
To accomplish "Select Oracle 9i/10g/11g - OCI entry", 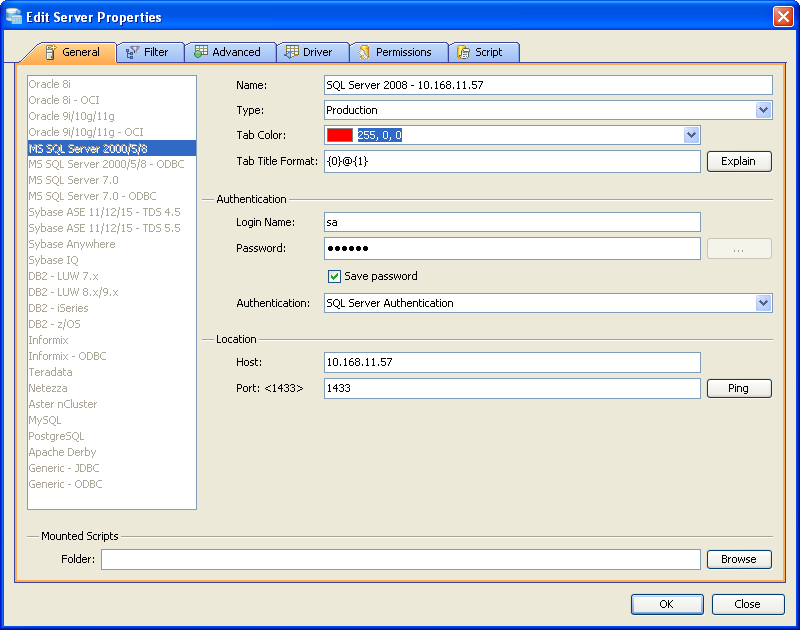I will click(x=112, y=132).
